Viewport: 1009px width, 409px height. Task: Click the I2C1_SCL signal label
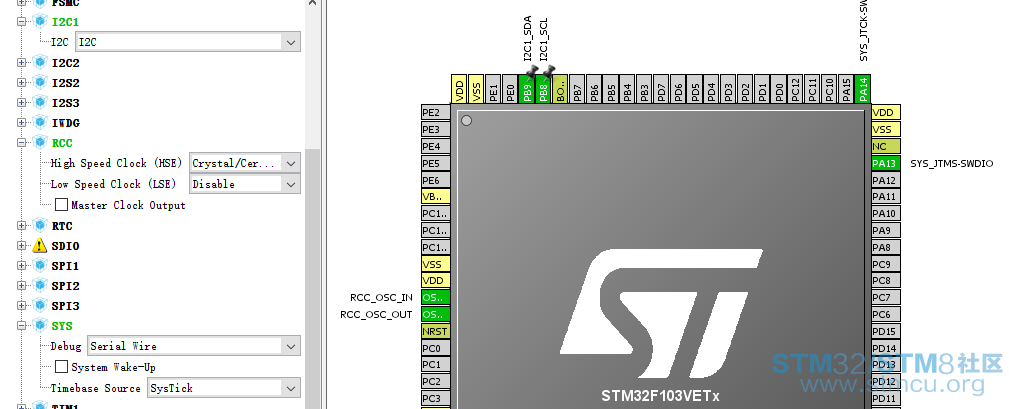tap(544, 40)
